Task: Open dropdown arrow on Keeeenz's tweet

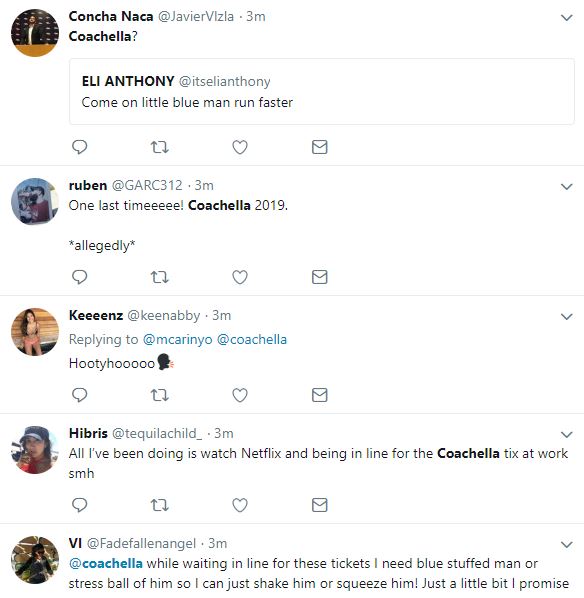Action: click(x=567, y=317)
